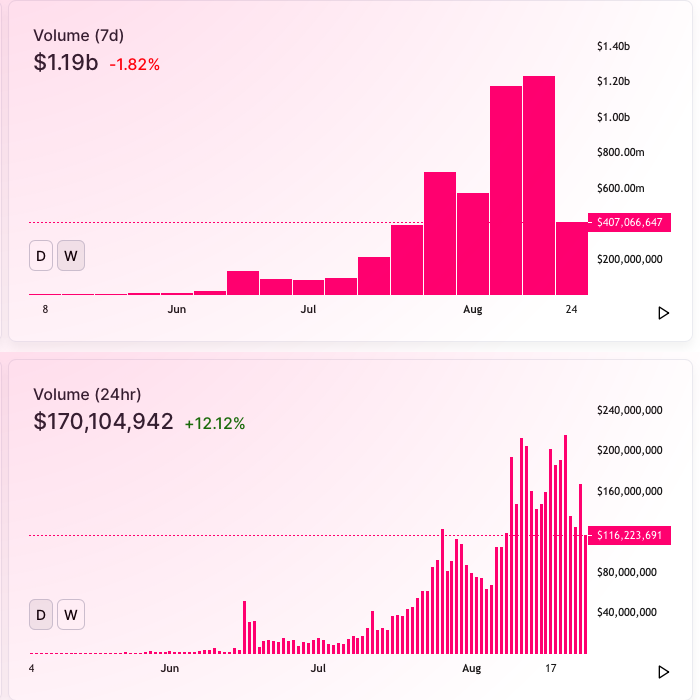Select the tallest weekly volume bar
This screenshot has width=700, height=700.
(x=539, y=185)
